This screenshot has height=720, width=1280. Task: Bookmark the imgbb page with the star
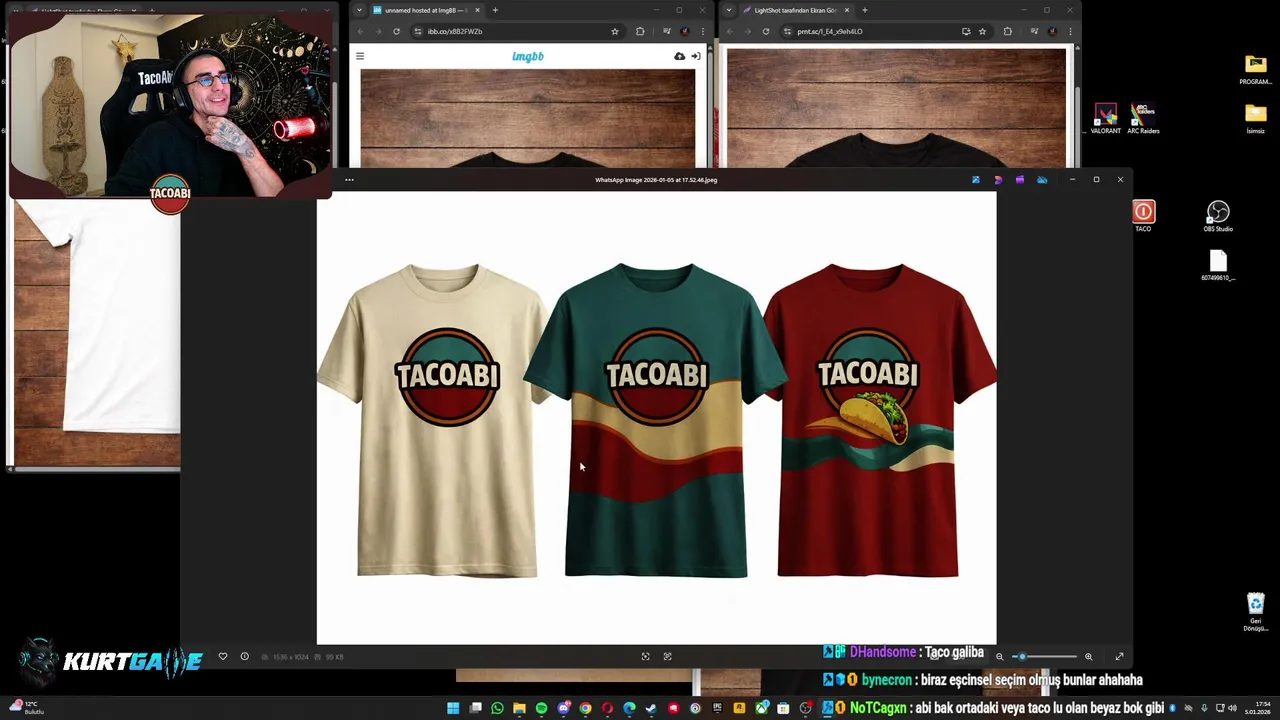[614, 31]
